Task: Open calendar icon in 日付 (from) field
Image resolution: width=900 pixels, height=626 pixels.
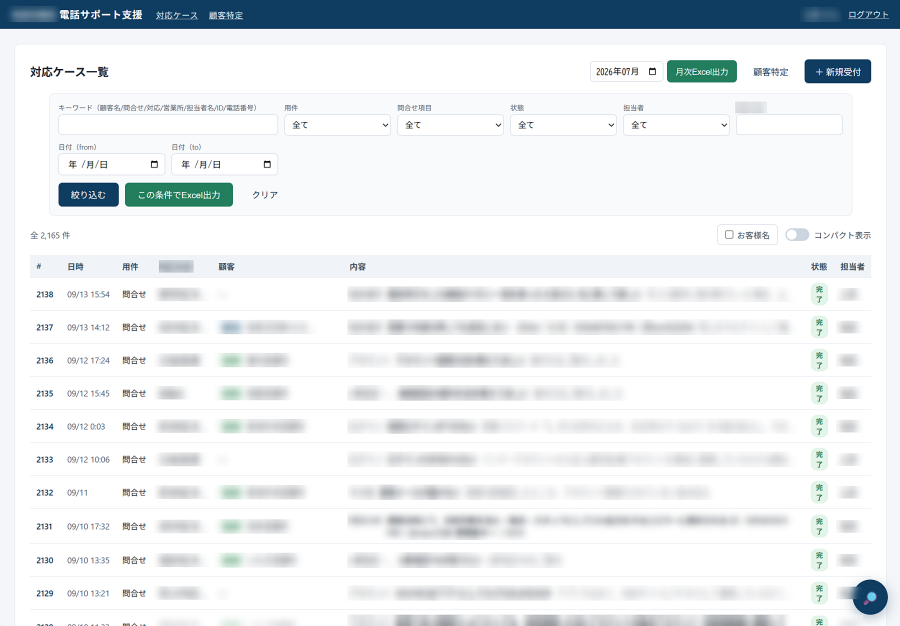Action: pos(154,165)
